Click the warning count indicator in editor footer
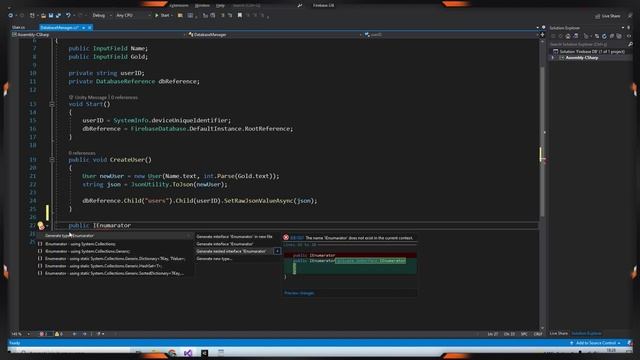Screen dimensions: 640x360 pos(59,334)
